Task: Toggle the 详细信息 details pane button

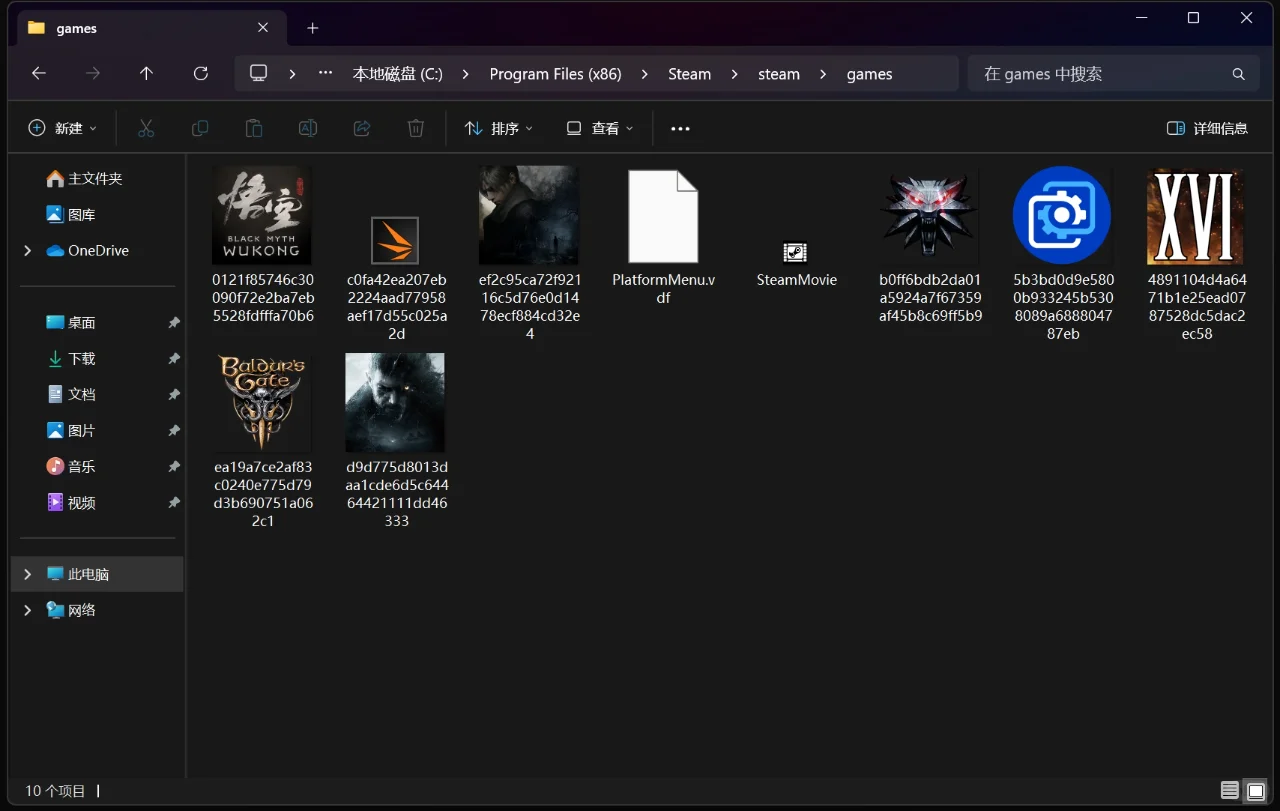Action: [x=1208, y=128]
